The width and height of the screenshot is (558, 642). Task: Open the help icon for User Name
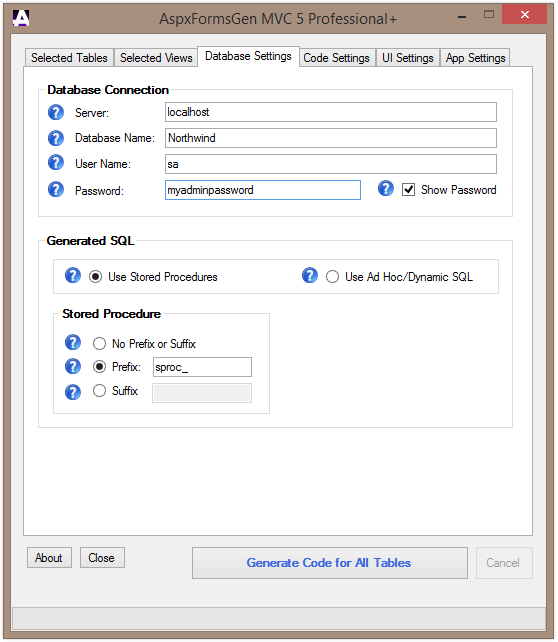pyautogui.click(x=56, y=163)
